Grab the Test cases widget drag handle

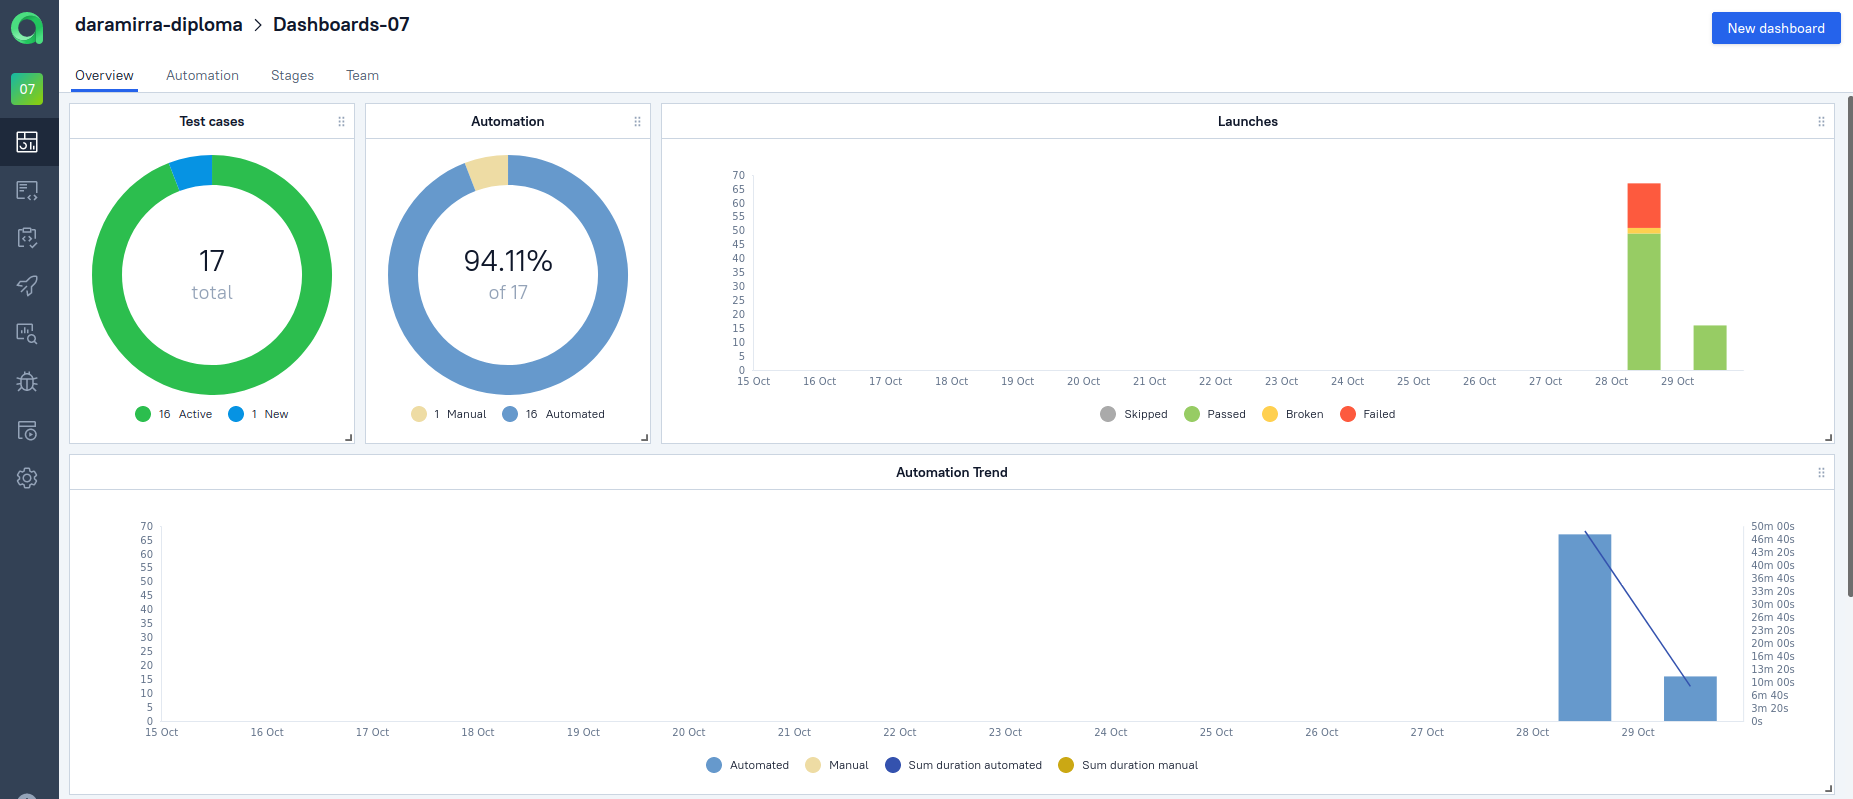(341, 122)
